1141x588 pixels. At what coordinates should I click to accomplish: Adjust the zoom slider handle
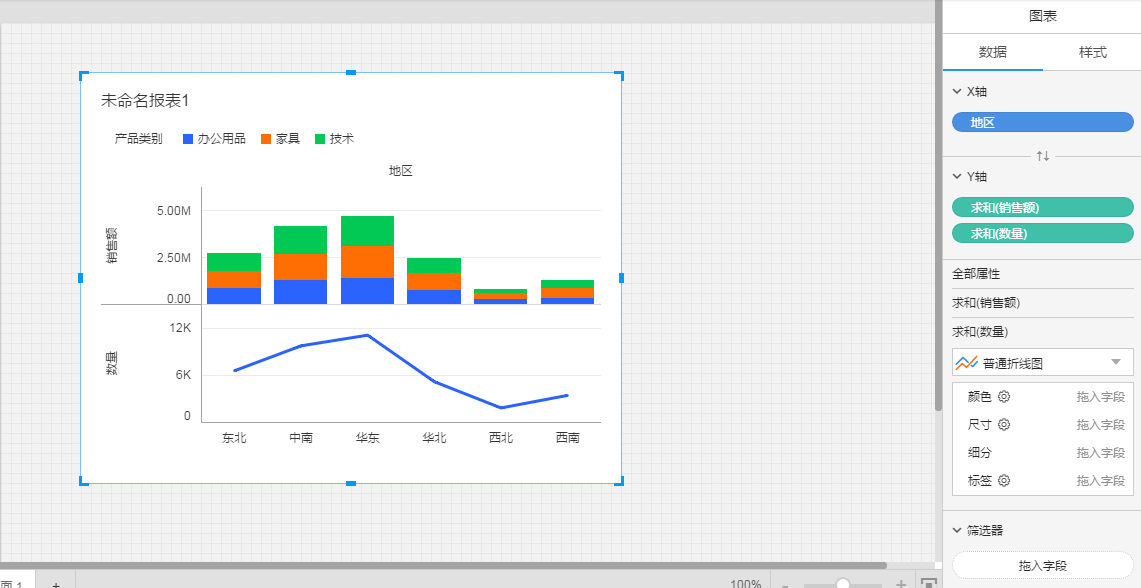click(x=843, y=584)
